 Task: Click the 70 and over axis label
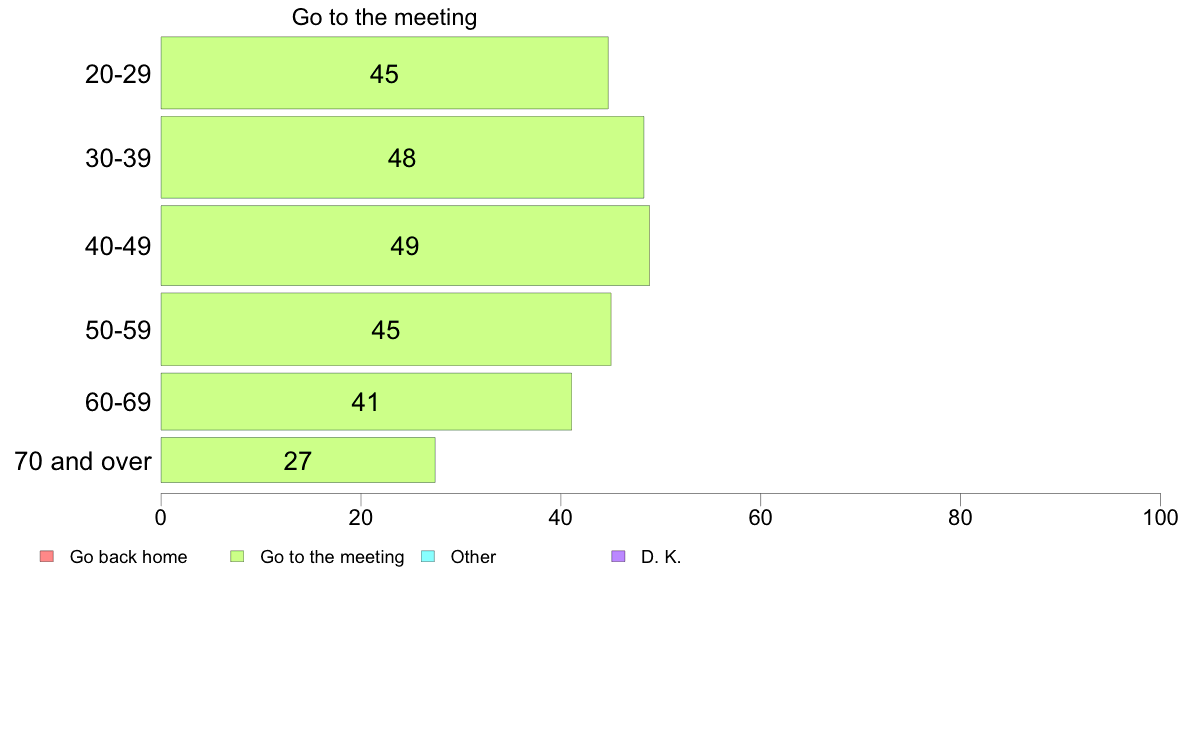point(83,461)
